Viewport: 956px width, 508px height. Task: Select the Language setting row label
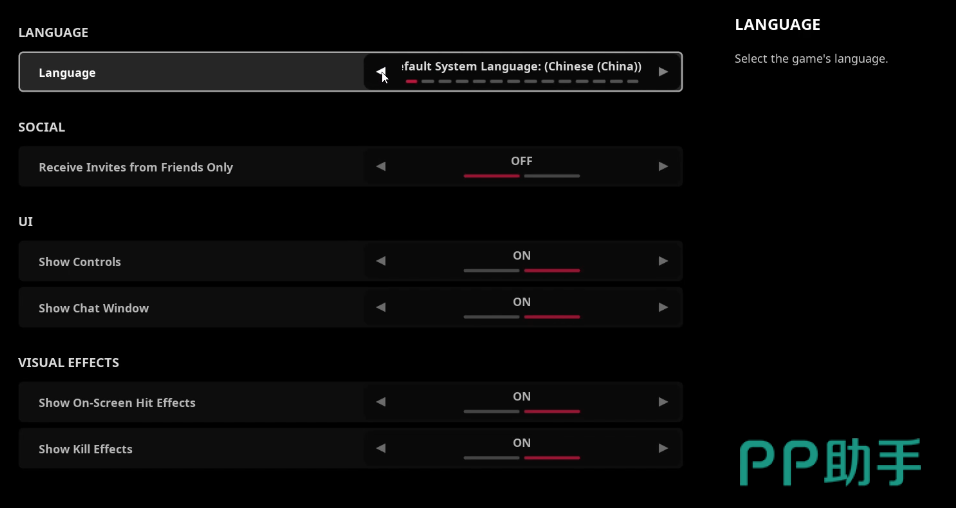(x=67, y=73)
